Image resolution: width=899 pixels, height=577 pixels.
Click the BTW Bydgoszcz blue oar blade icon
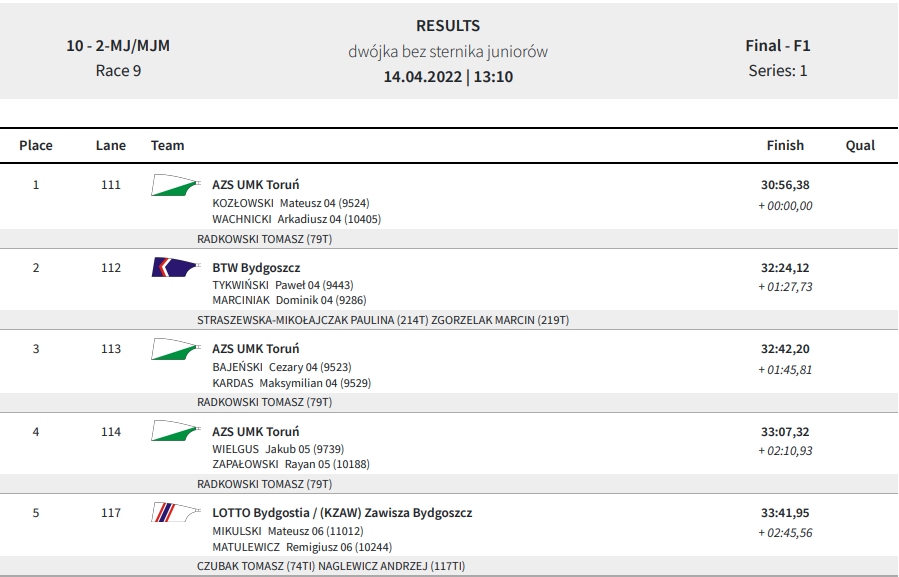[x=176, y=267]
